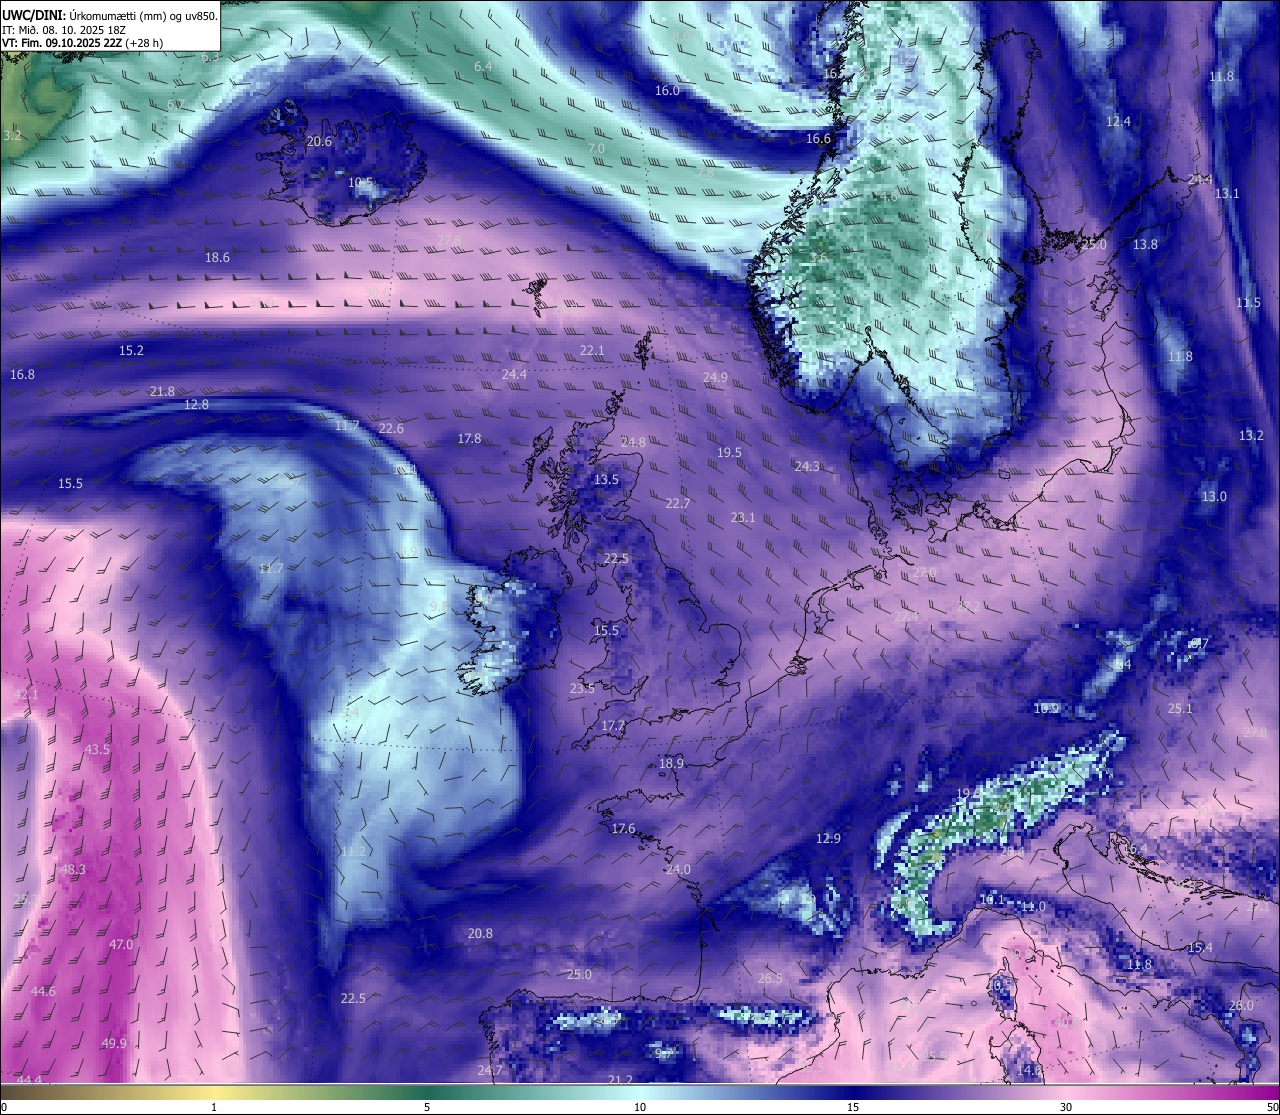Click the 13.1 value label

[x=1227, y=193]
